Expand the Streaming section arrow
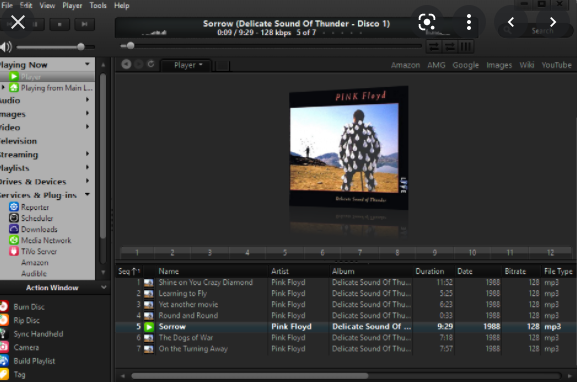577x382 pixels. coord(88,154)
